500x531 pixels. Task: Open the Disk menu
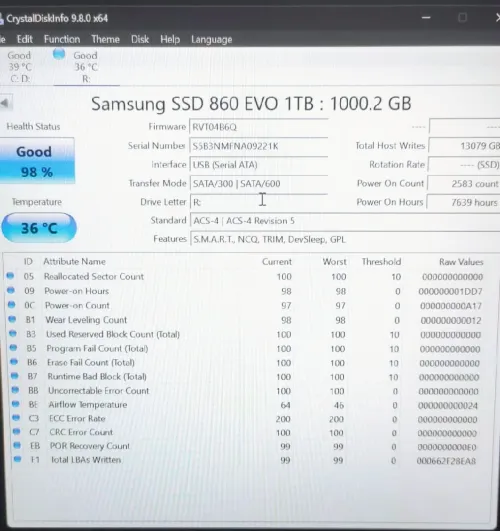(x=140, y=39)
